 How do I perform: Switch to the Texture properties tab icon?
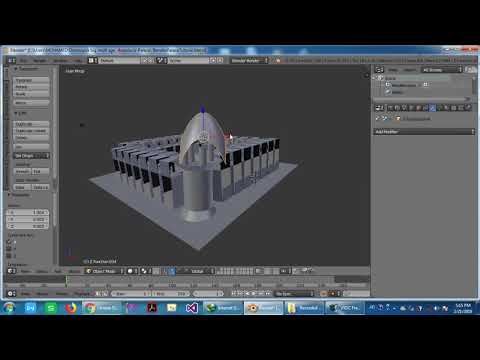(x=454, y=108)
